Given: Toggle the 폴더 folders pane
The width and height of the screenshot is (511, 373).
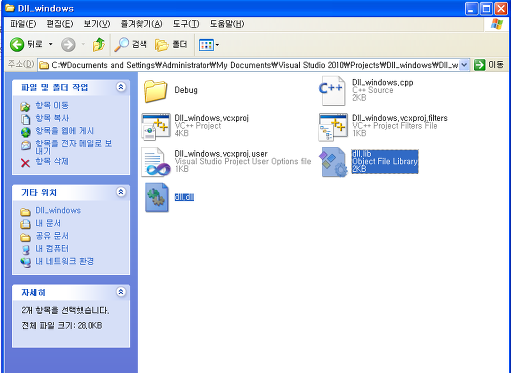Looking at the screenshot, I should pos(171,44).
